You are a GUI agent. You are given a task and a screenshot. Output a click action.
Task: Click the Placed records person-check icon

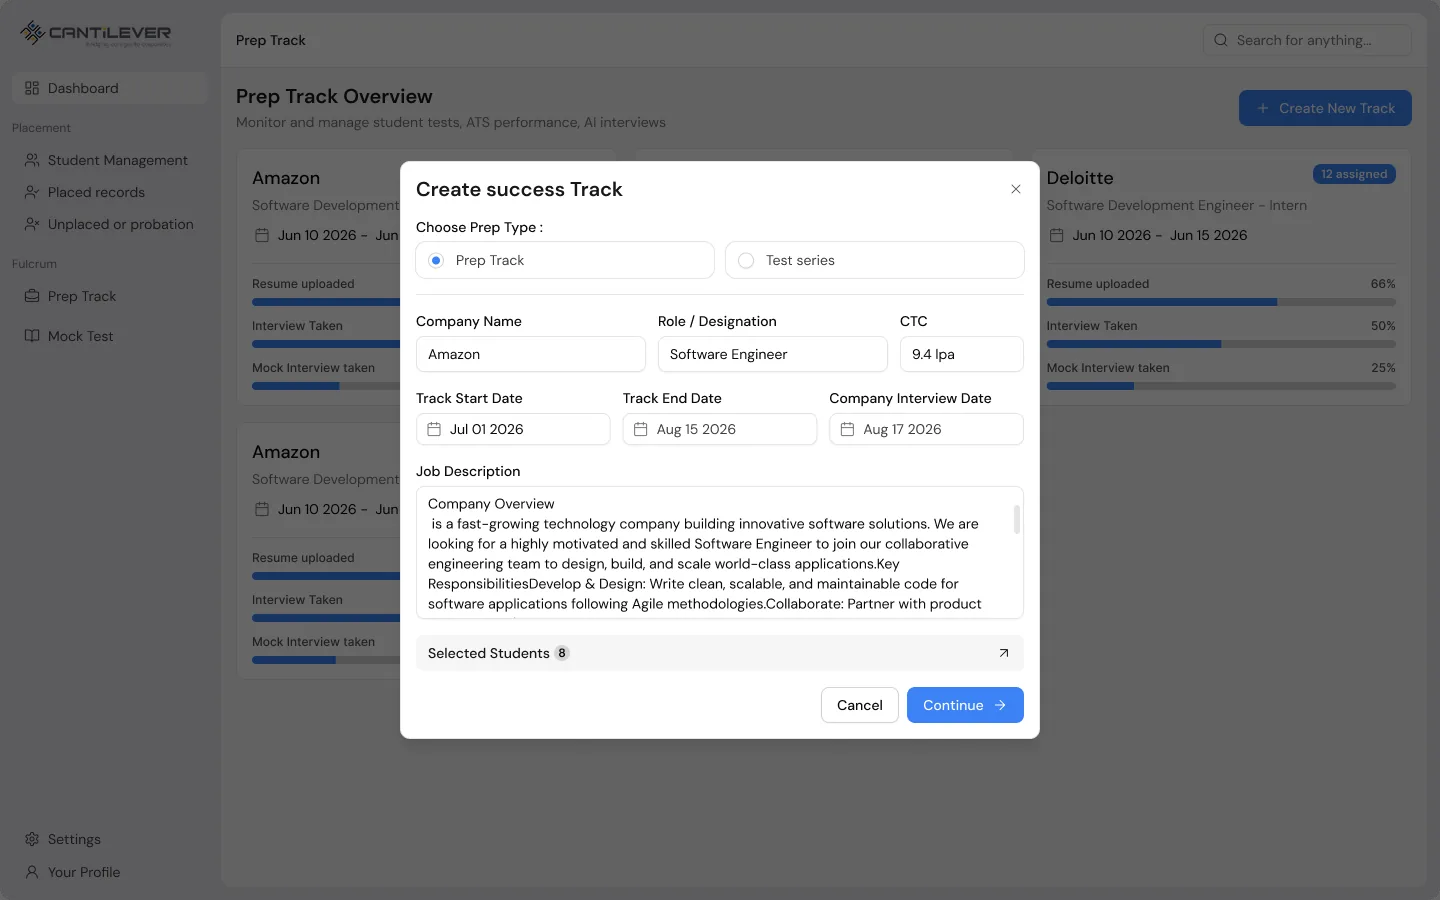point(32,192)
